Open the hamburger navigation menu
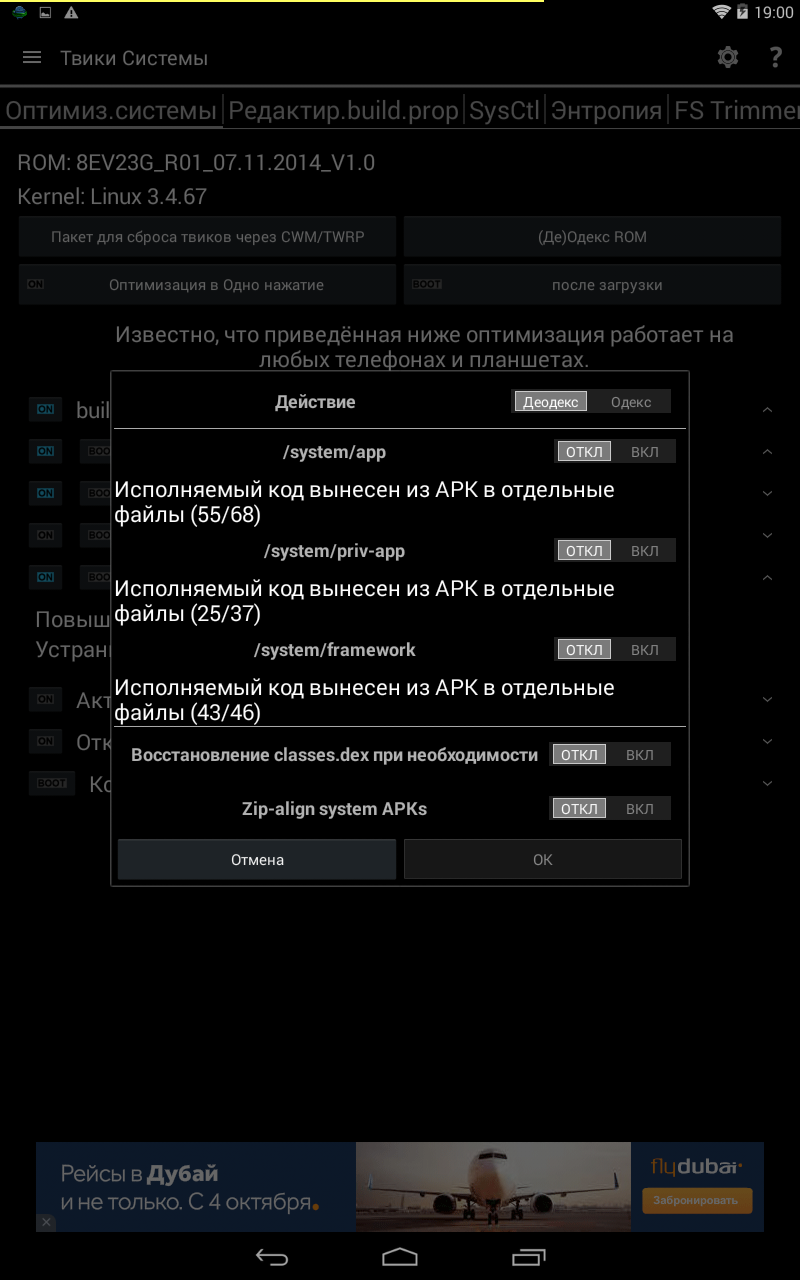The height and width of the screenshot is (1280, 800). pos(32,58)
